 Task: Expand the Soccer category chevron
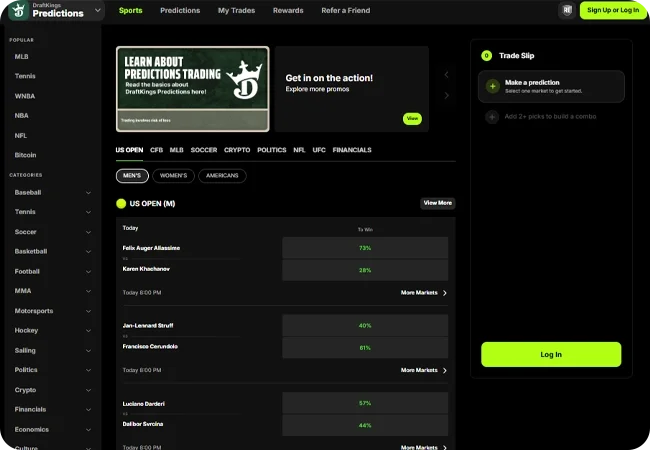pos(88,232)
